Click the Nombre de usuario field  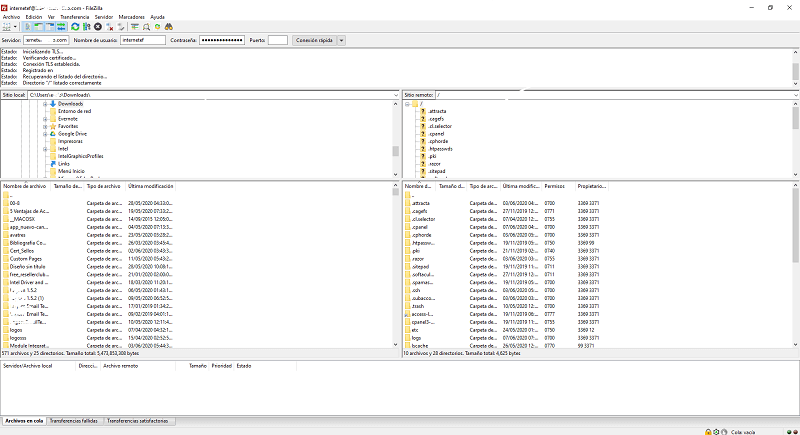tap(143, 40)
